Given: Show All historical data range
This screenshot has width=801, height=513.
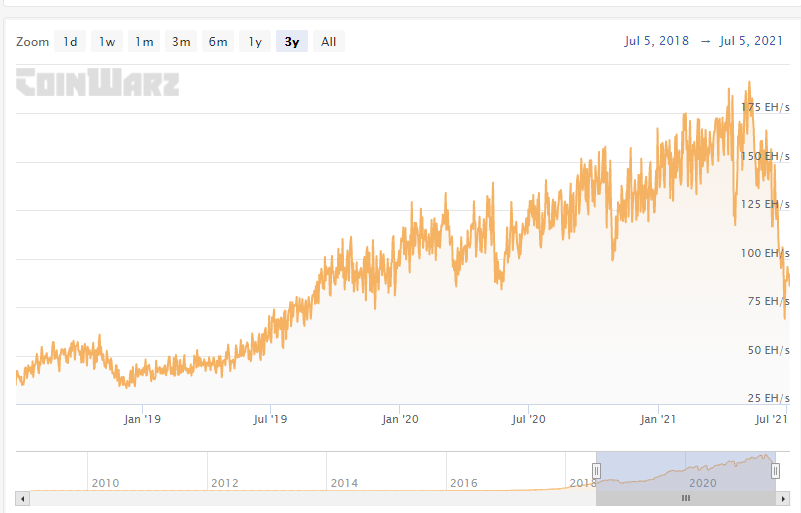Looking at the screenshot, I should click(x=328, y=41).
